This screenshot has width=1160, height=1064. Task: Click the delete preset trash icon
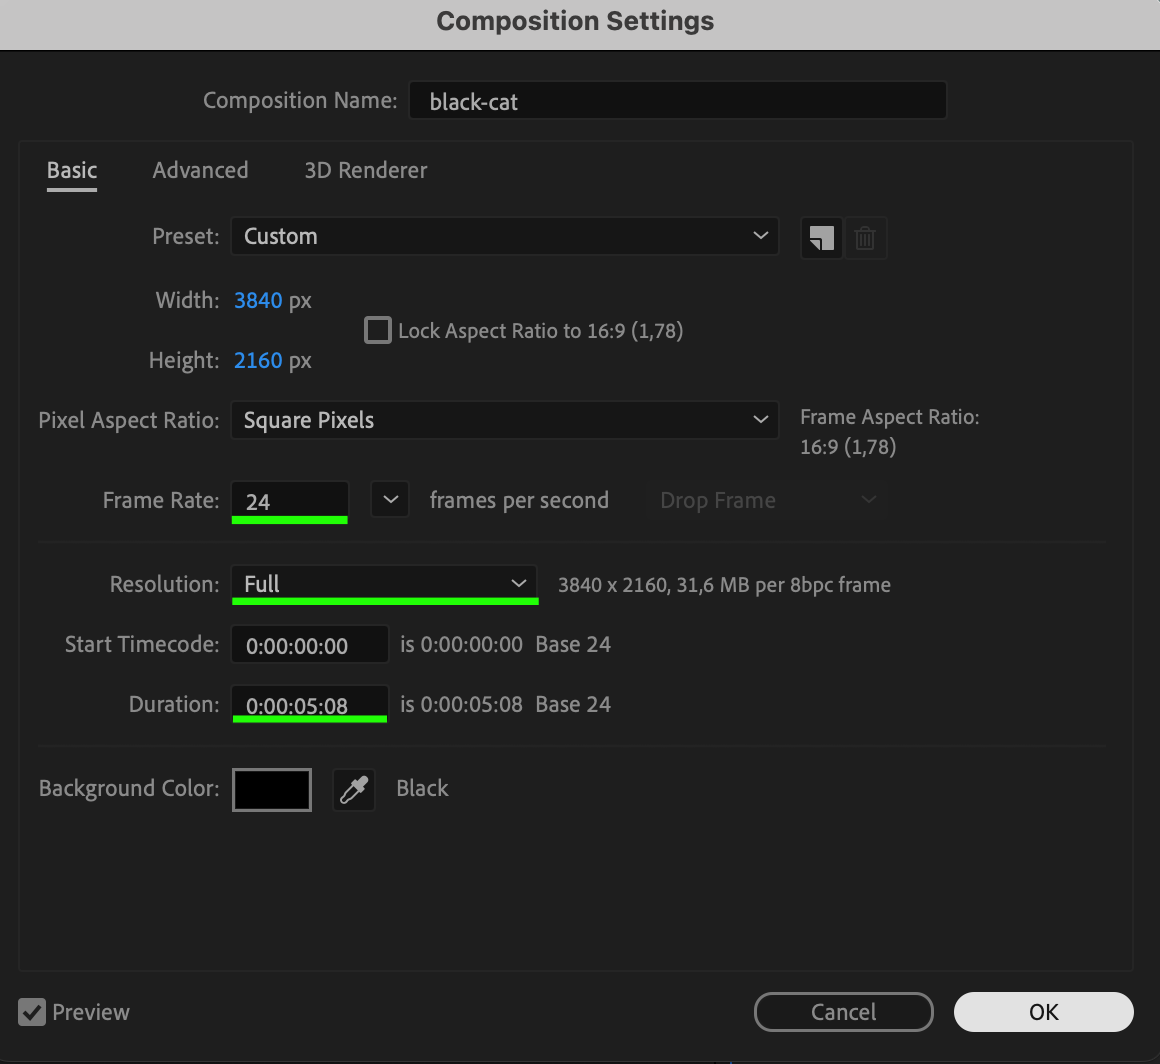pos(866,239)
